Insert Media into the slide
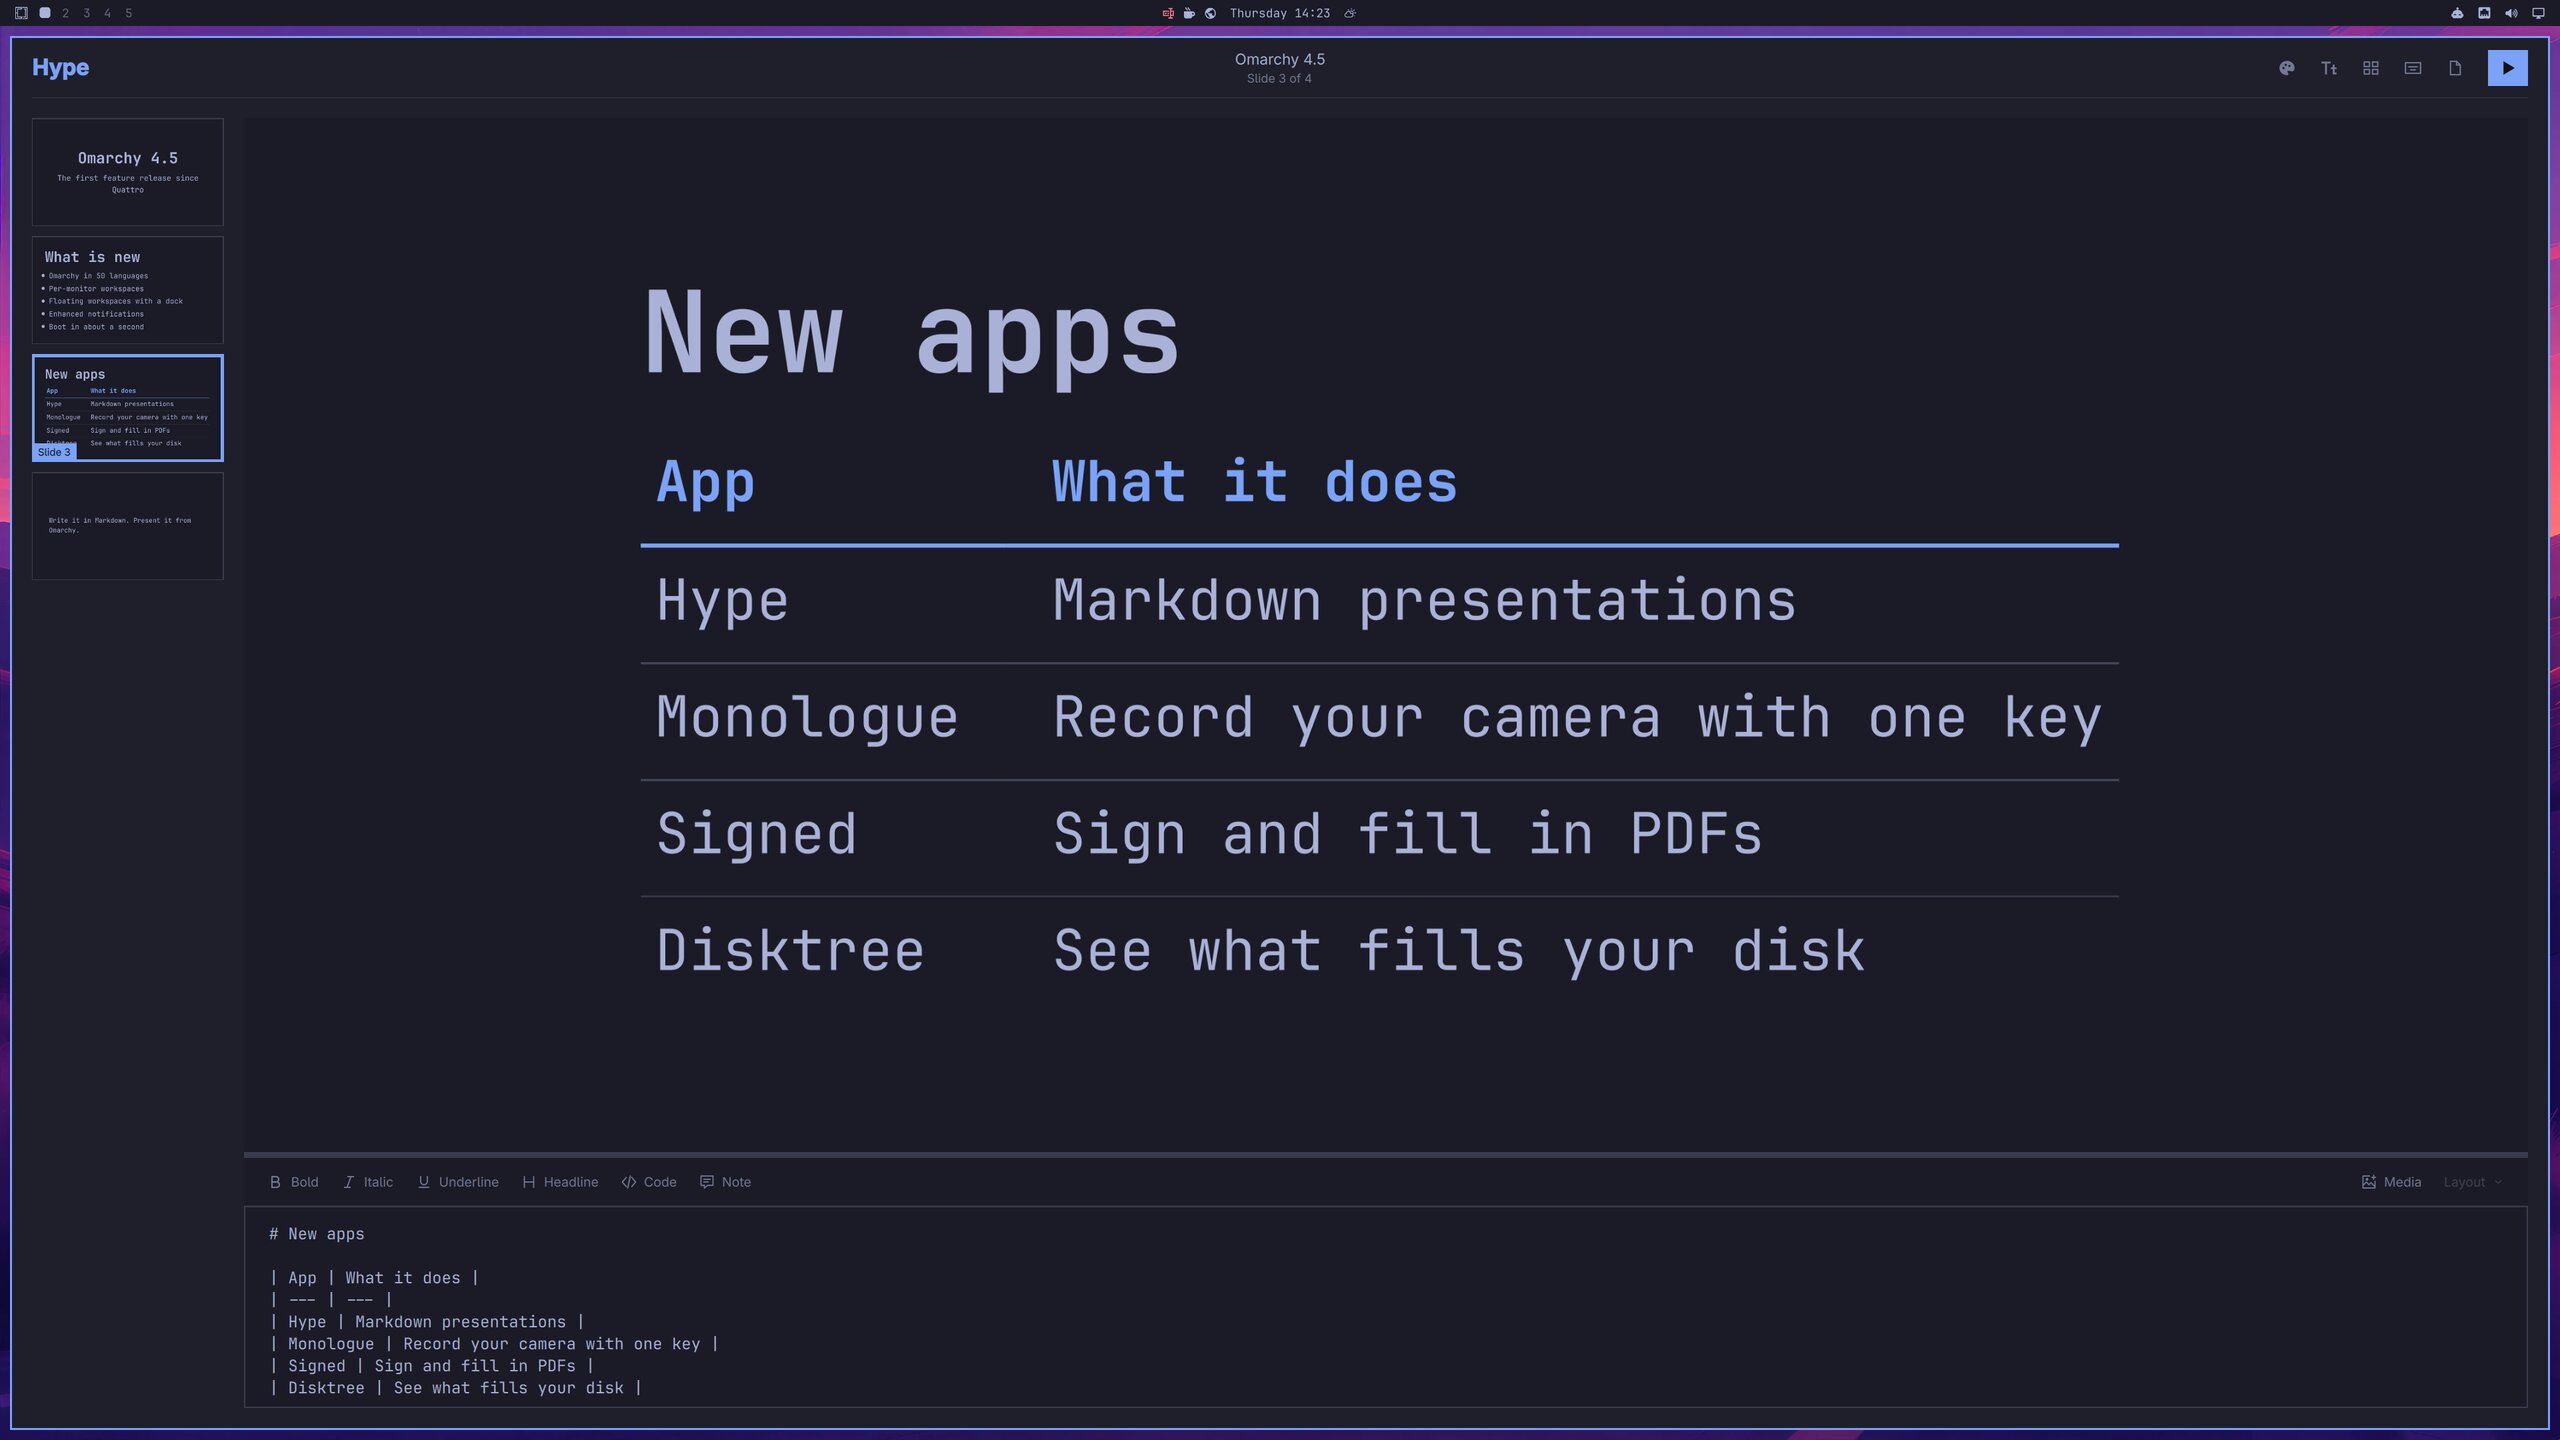 [x=2391, y=1182]
